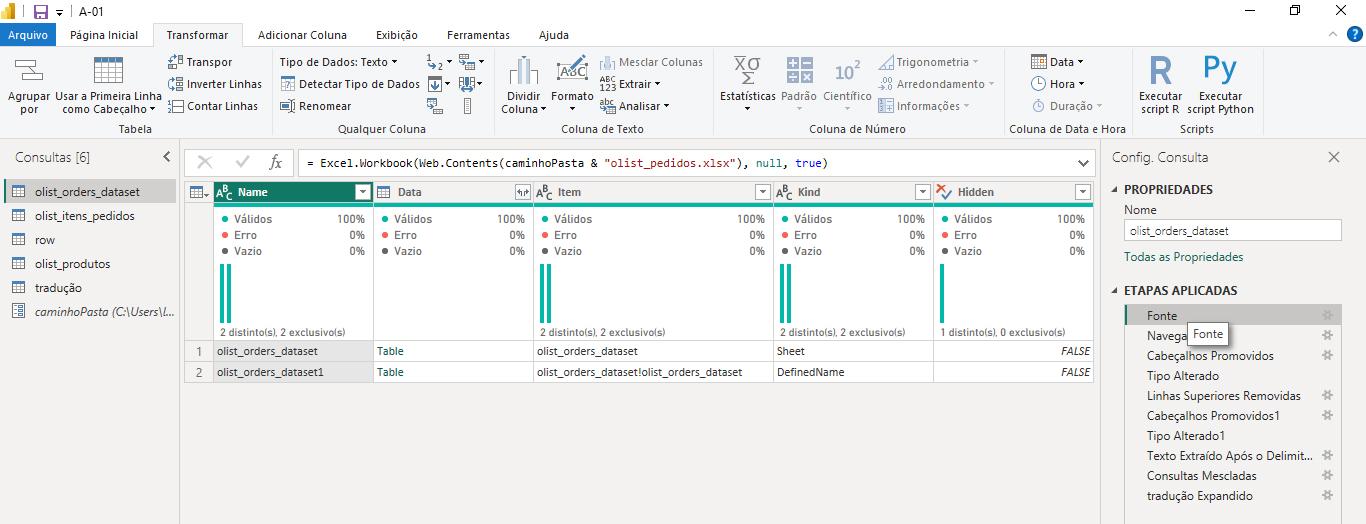
Task: Select the Tipo Alterado1 step
Action: [1232, 436]
